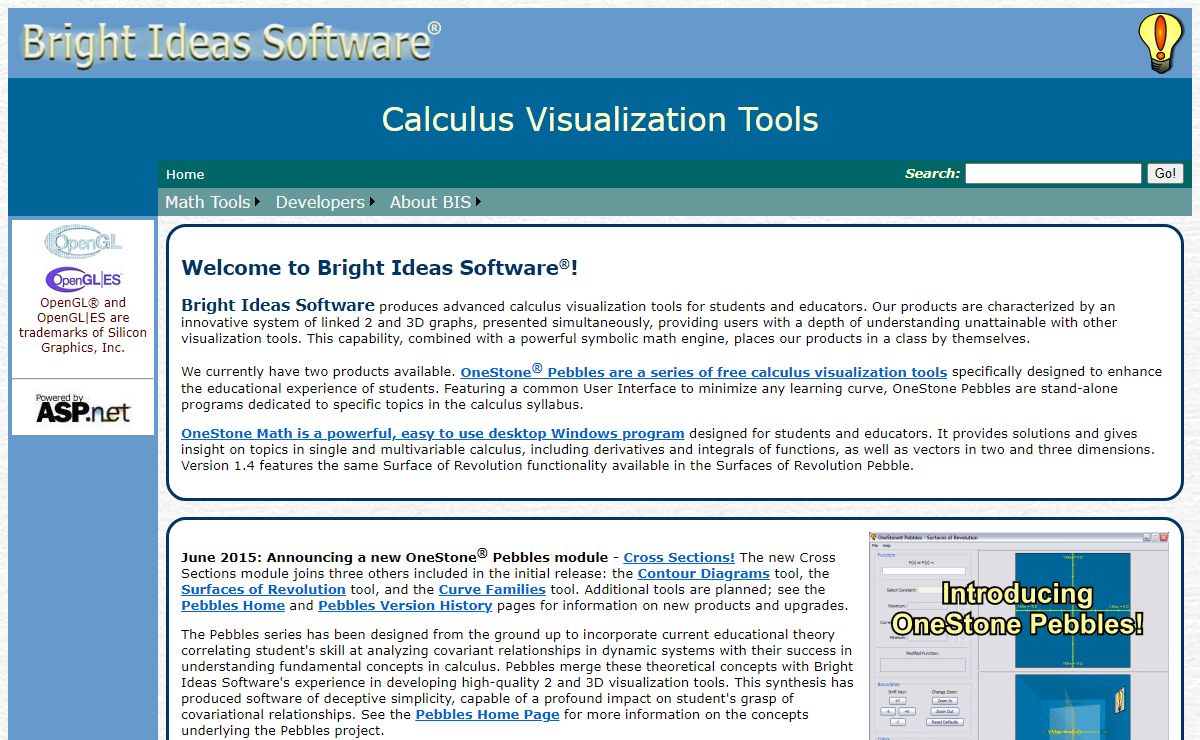Expand the arrow next to About BIS
The height and width of the screenshot is (740, 1200).
479,202
